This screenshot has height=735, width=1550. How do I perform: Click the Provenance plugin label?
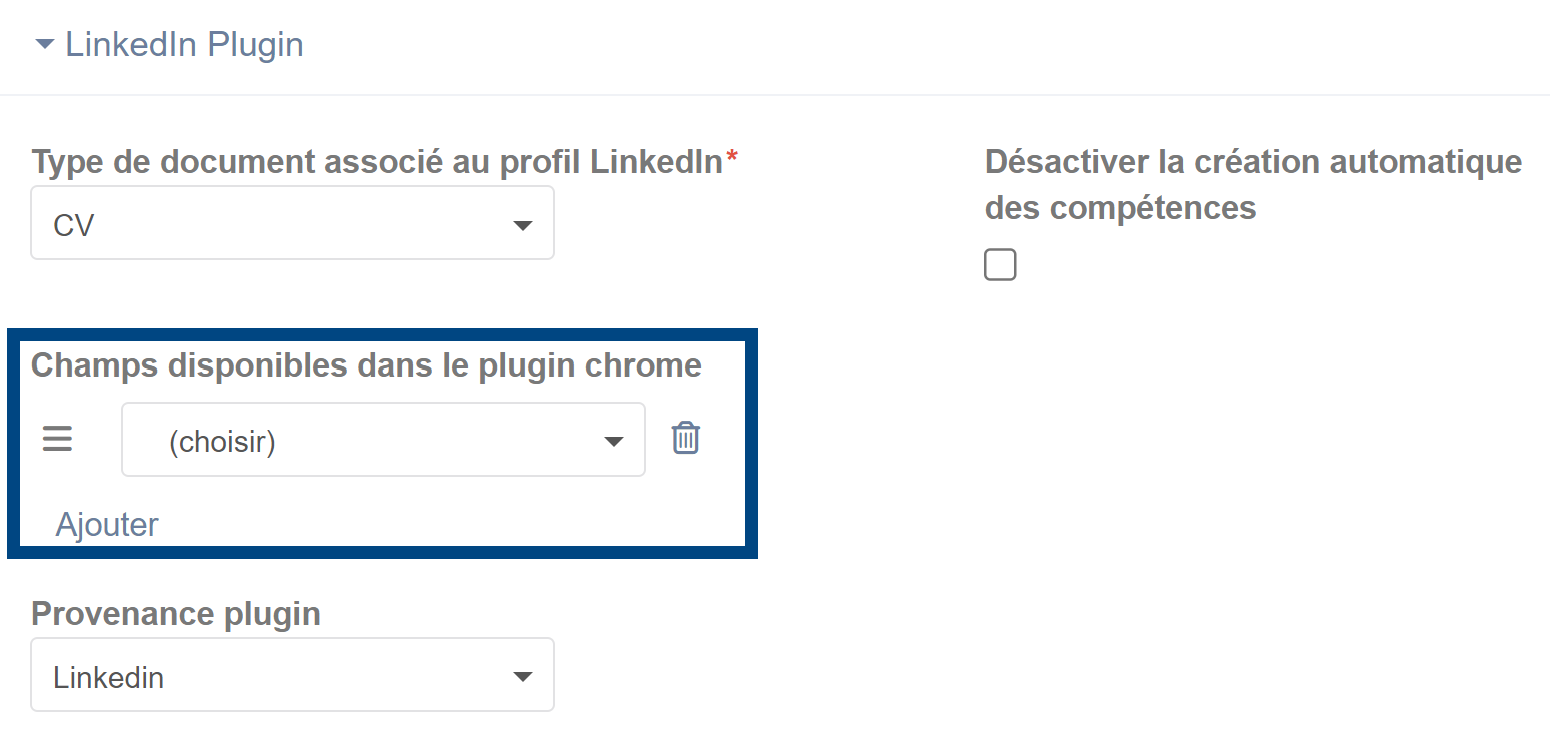(x=176, y=613)
